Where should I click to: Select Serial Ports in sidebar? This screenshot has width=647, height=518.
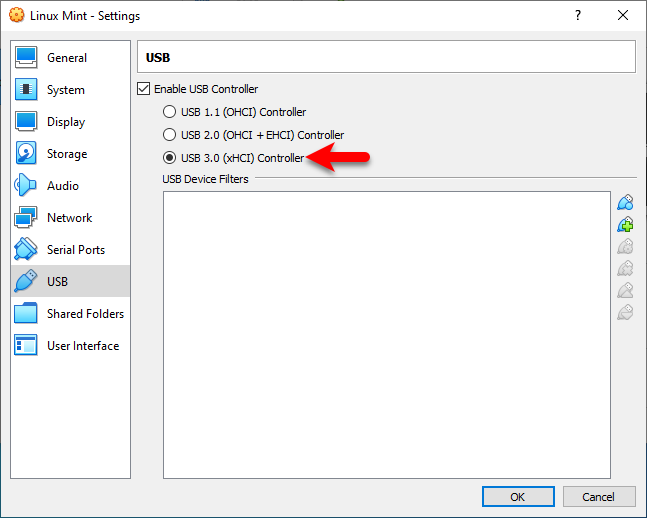(76, 250)
